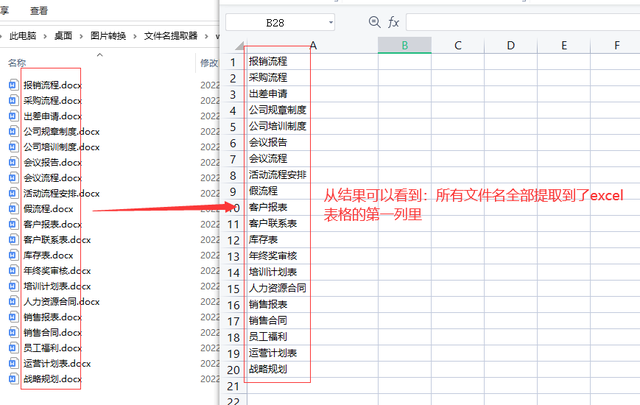Click the 人力资源合同.docx file icon
The image size is (640, 405).
coord(13,301)
